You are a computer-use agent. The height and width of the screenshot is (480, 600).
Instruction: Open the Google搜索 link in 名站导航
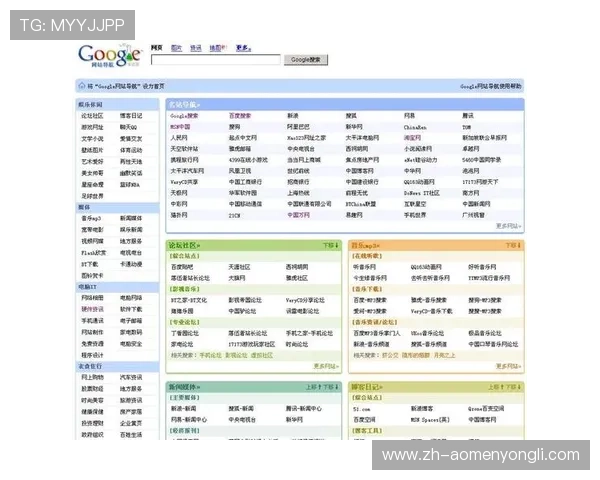pyautogui.click(x=184, y=116)
